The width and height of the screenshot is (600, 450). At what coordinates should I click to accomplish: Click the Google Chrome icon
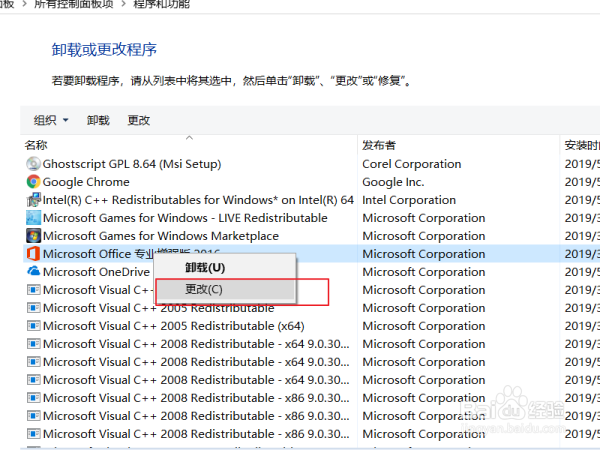coord(33,182)
